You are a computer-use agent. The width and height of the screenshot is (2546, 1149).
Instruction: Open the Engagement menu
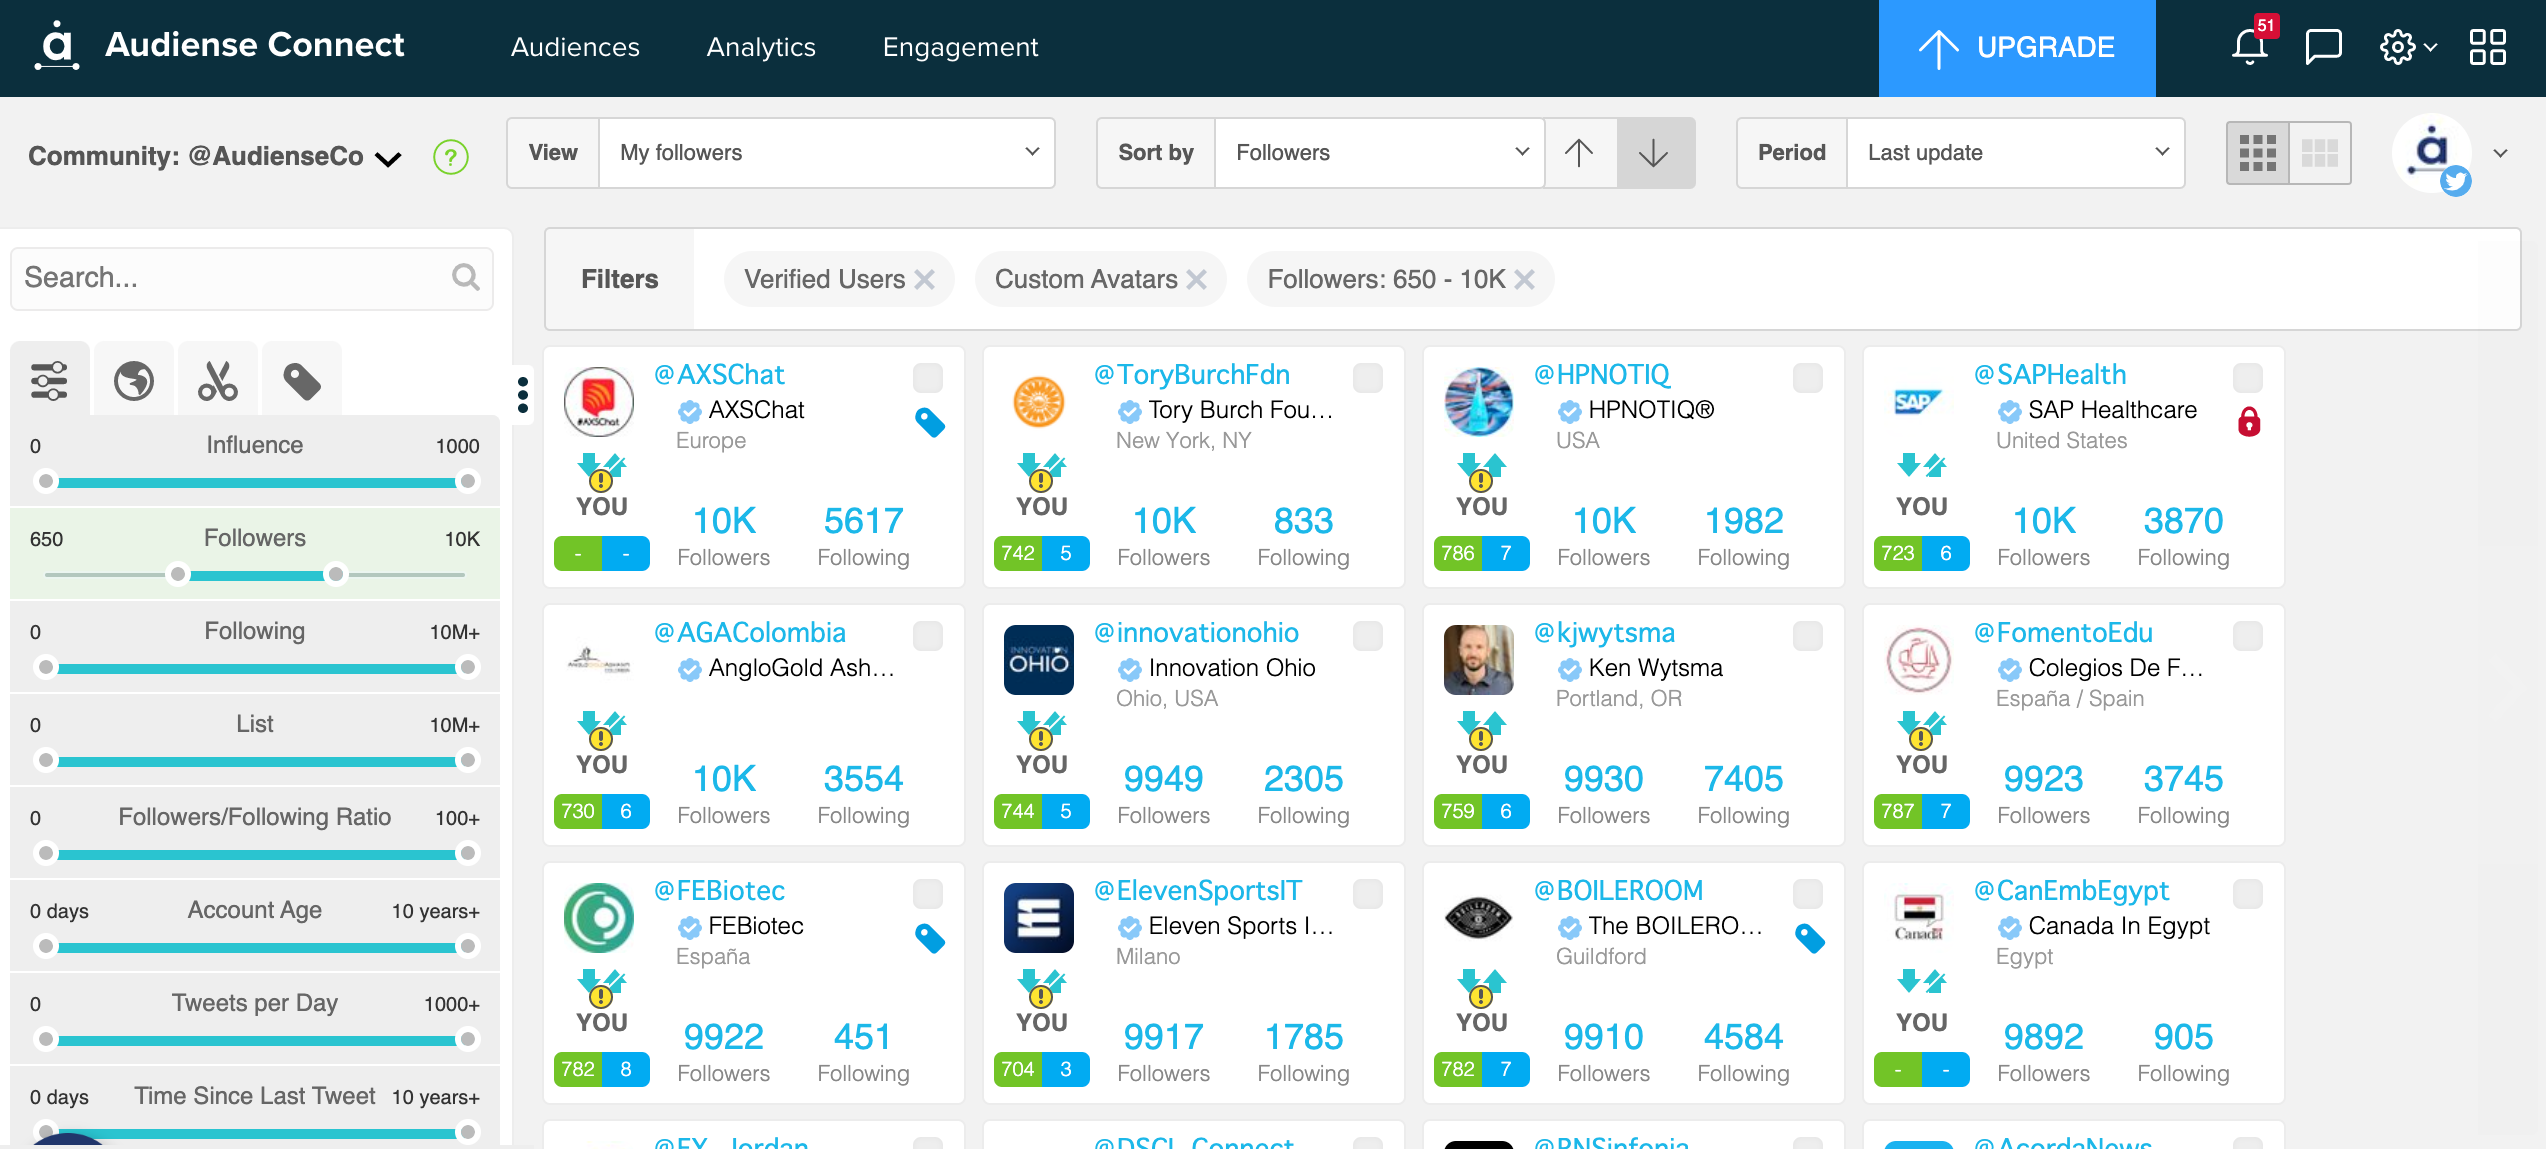(x=960, y=47)
